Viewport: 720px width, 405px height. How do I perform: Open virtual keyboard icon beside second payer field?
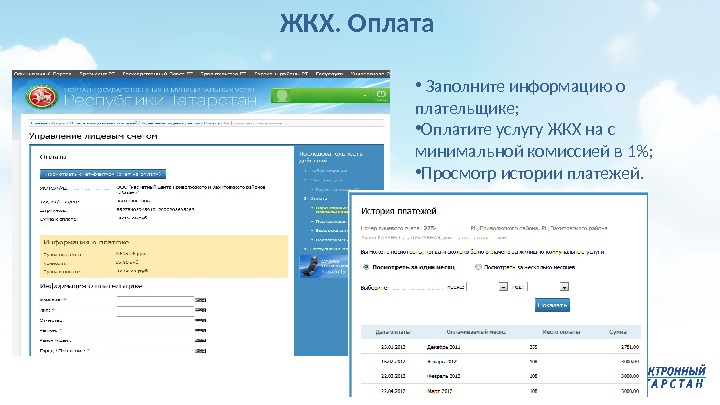coord(201,310)
